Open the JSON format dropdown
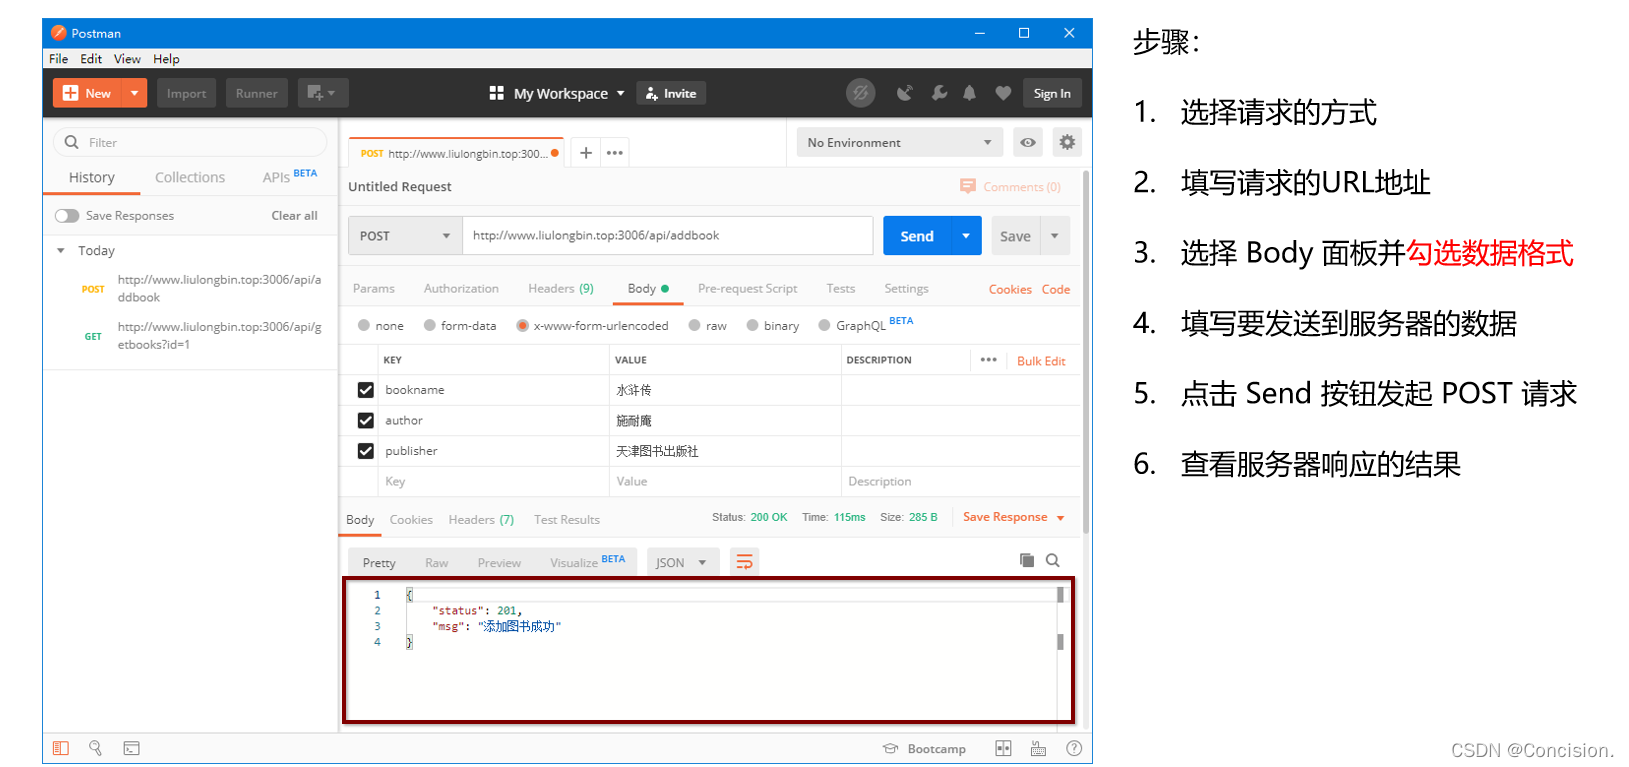 coord(681,562)
